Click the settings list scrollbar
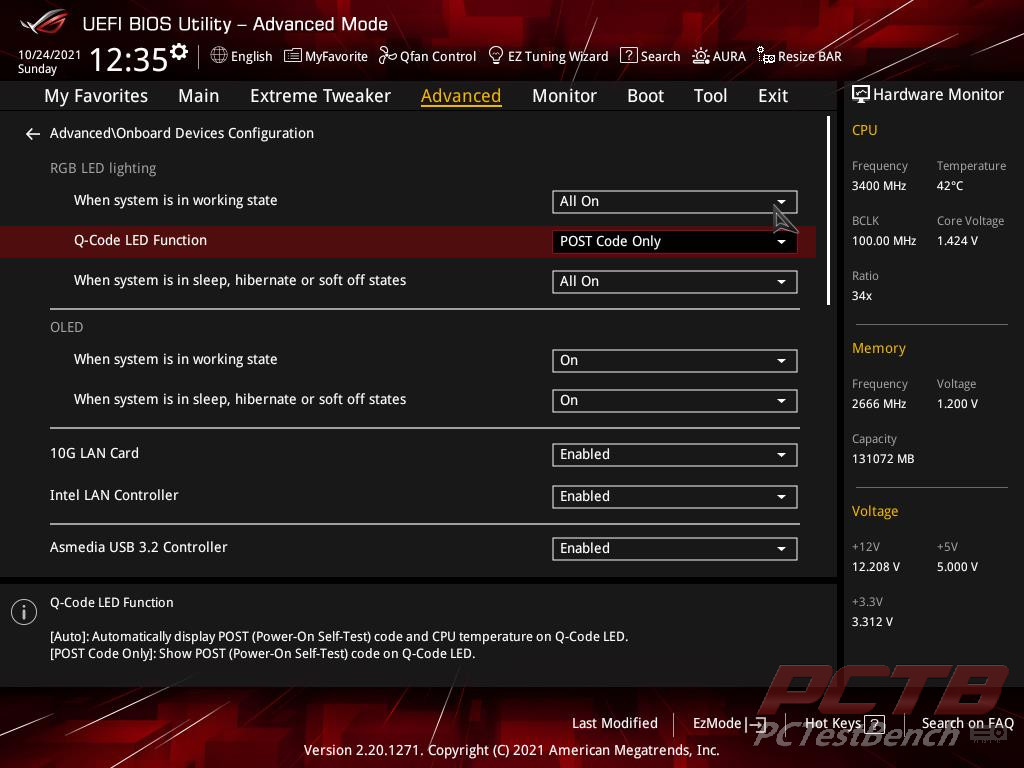The width and height of the screenshot is (1024, 768). 829,210
